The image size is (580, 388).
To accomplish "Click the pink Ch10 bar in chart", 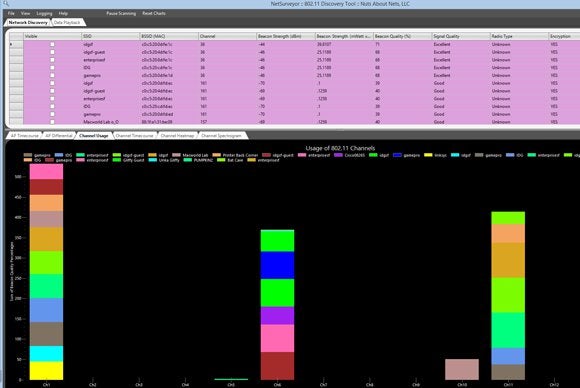I will point(462,369).
